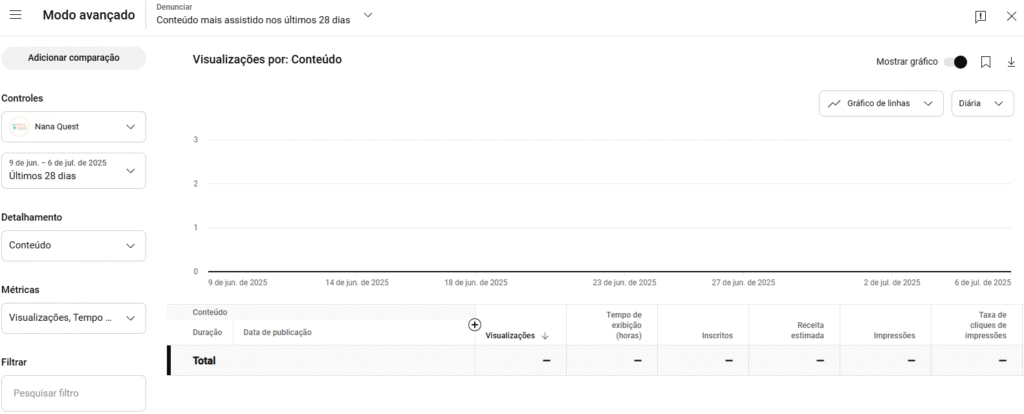Close the advanced mode panel
The image size is (1024, 414).
click(1010, 16)
